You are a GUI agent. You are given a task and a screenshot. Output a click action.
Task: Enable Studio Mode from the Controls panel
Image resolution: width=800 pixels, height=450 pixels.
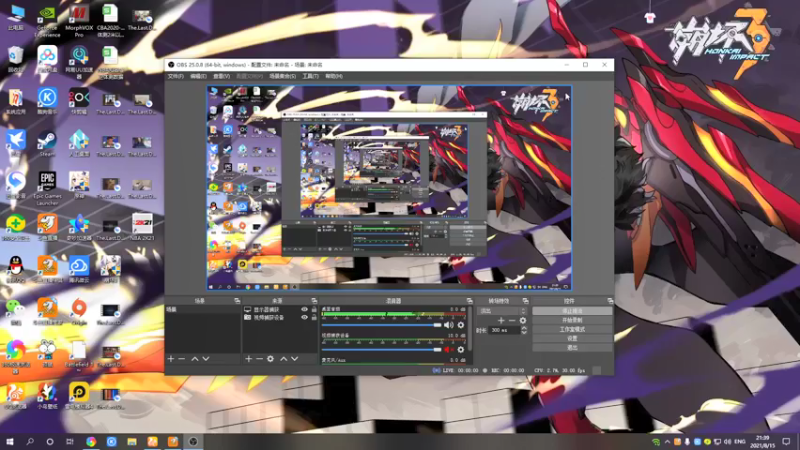click(x=572, y=329)
